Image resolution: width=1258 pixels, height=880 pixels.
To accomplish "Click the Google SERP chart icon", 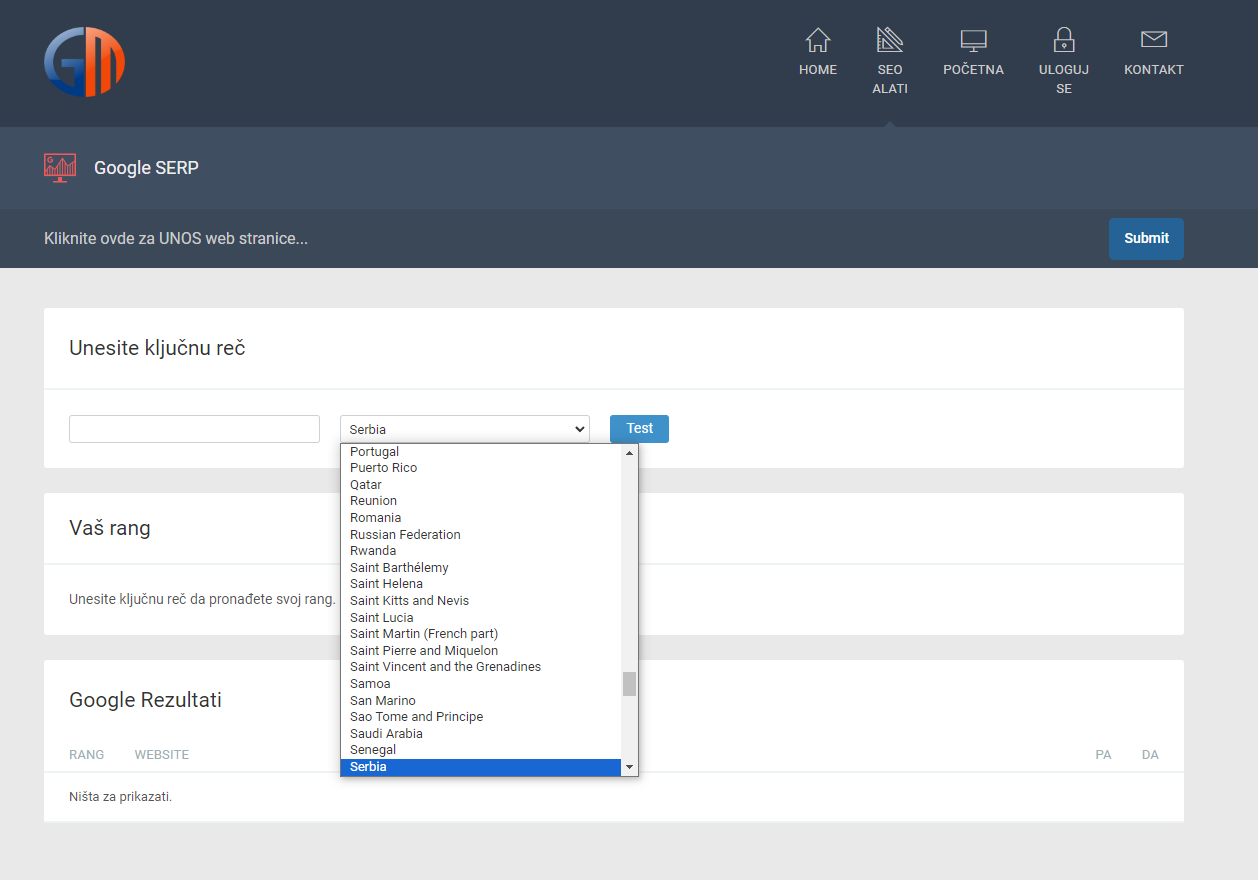I will (60, 167).
